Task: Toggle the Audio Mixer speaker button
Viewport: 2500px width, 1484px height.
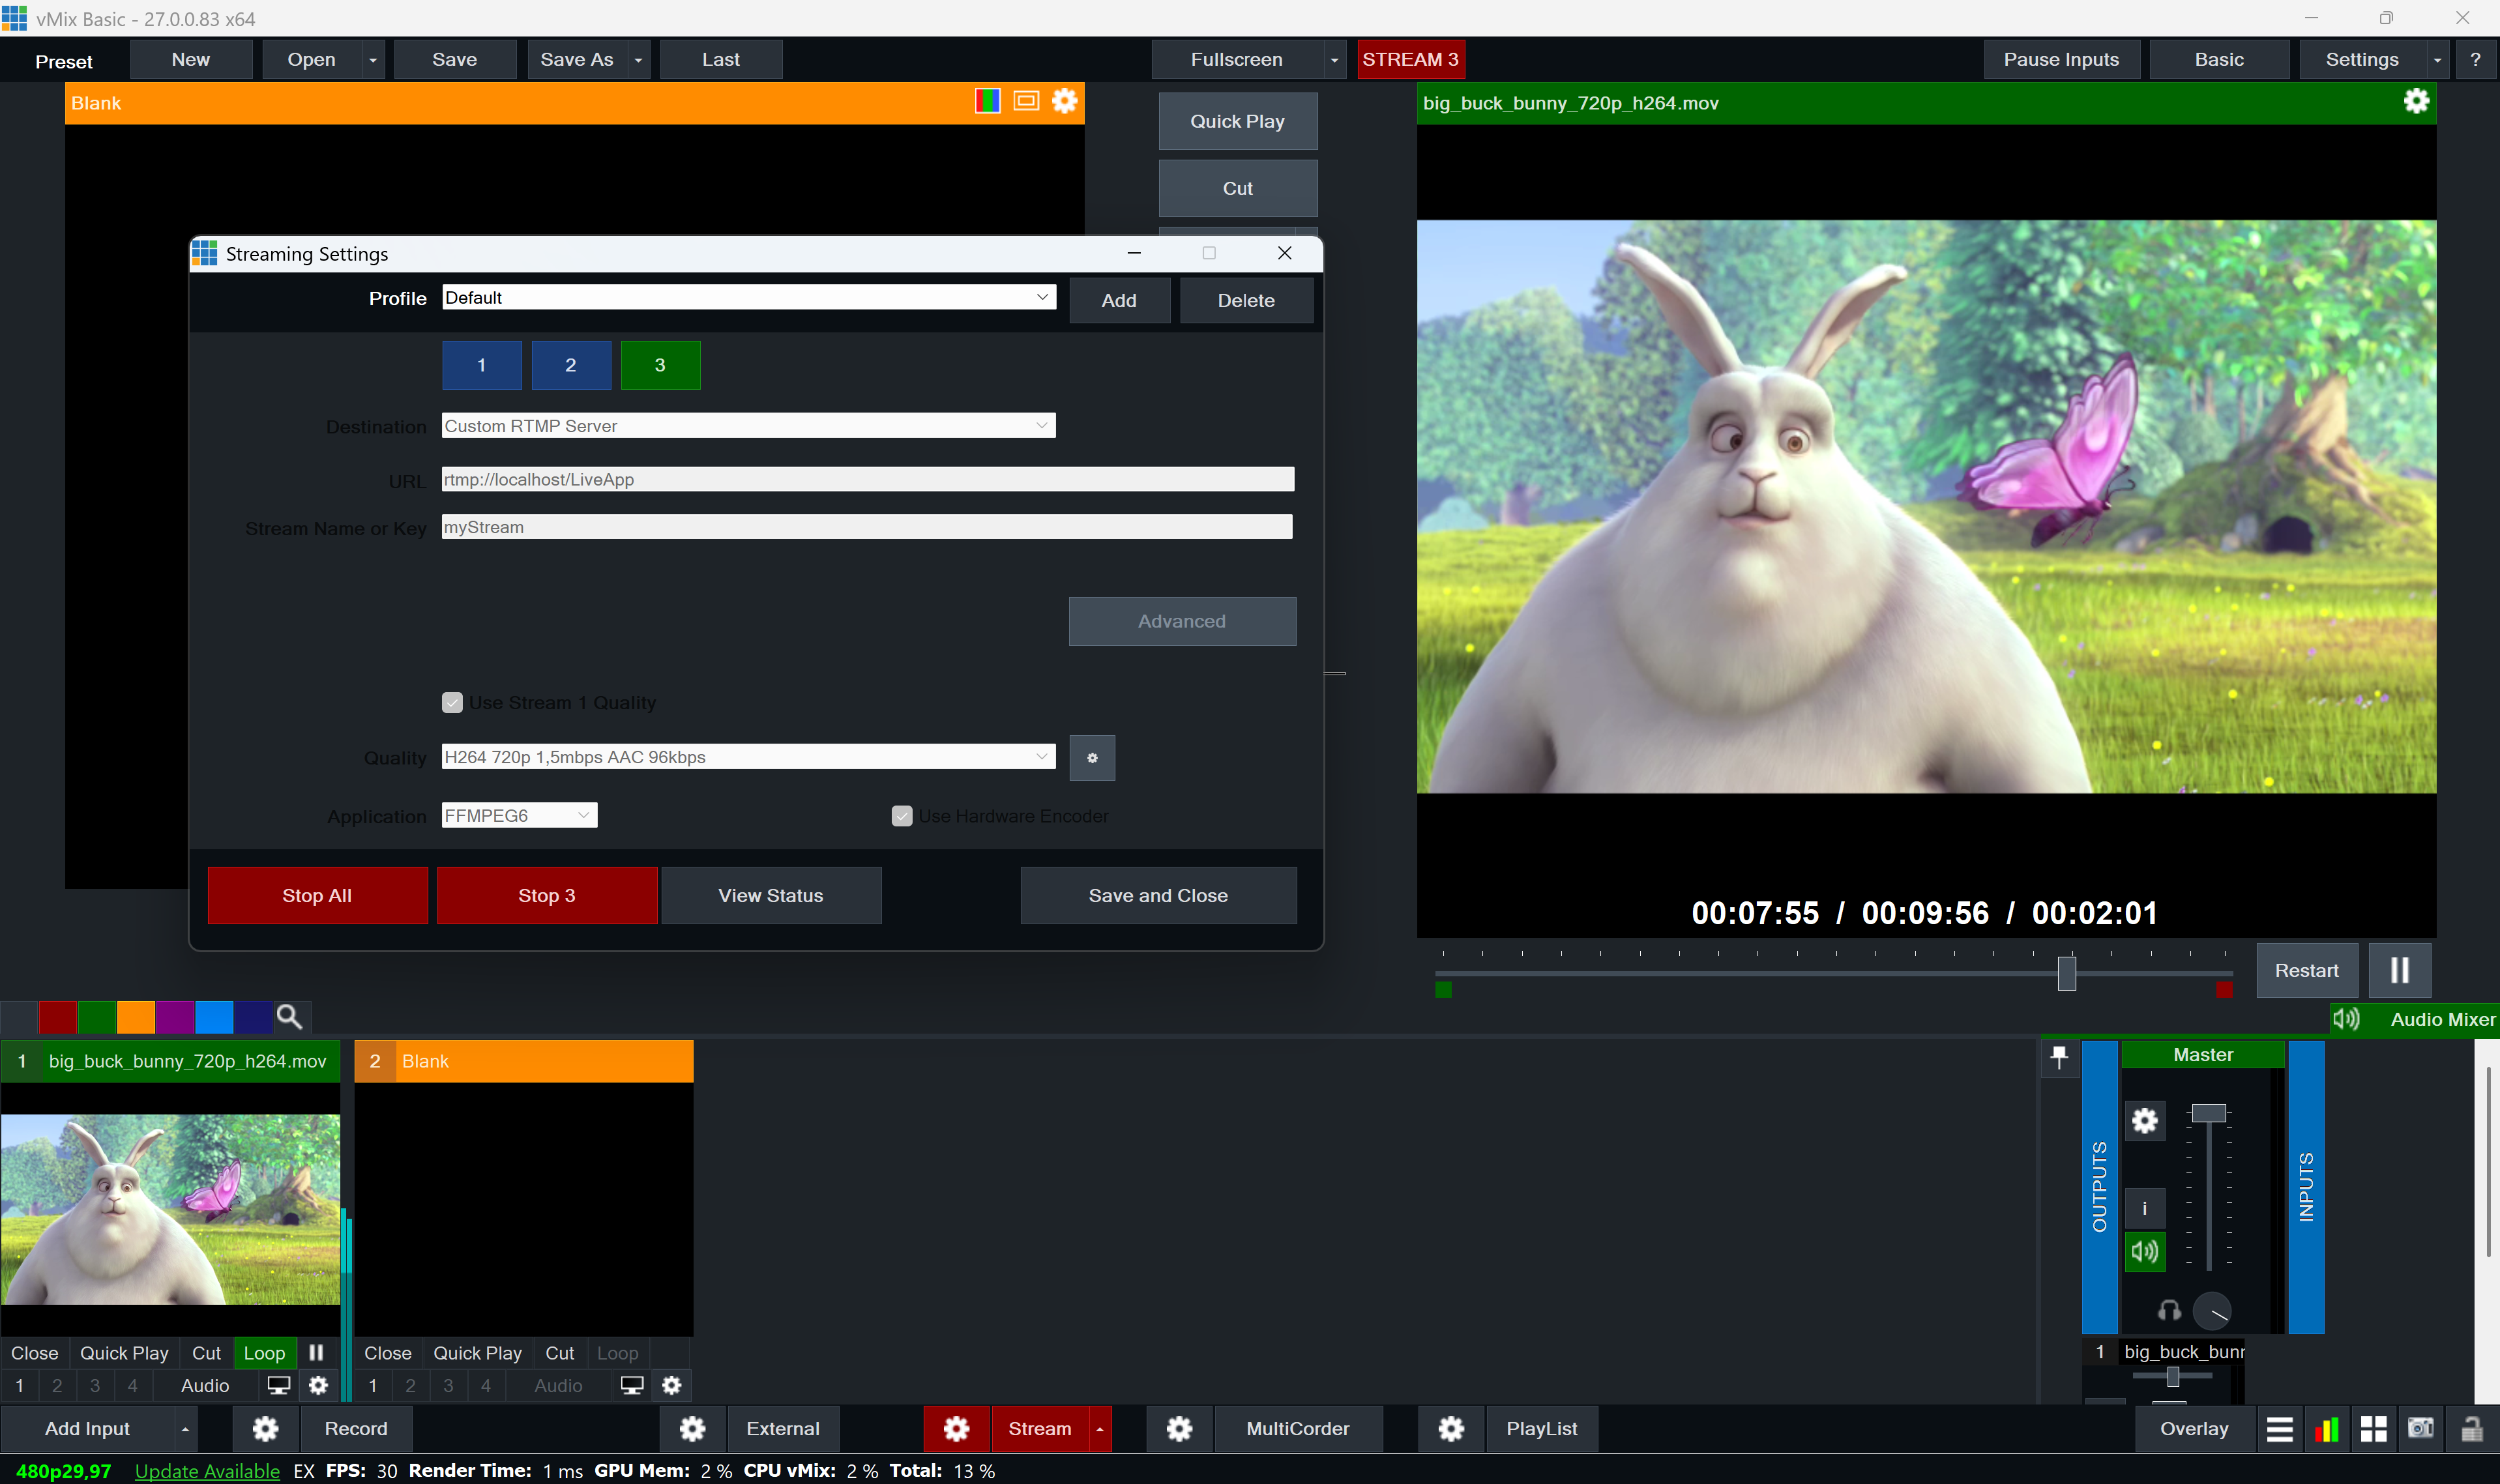Action: point(2346,1019)
